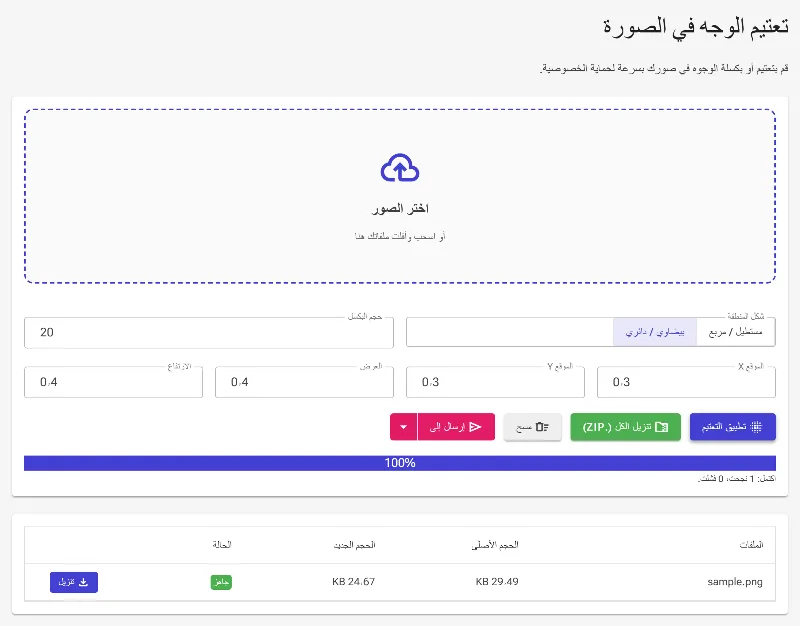Click the trash icon on clear button

click(542, 427)
